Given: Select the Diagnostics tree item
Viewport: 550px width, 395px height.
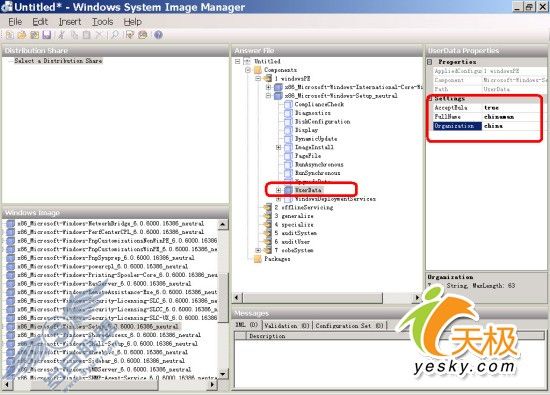Looking at the screenshot, I should [x=313, y=113].
